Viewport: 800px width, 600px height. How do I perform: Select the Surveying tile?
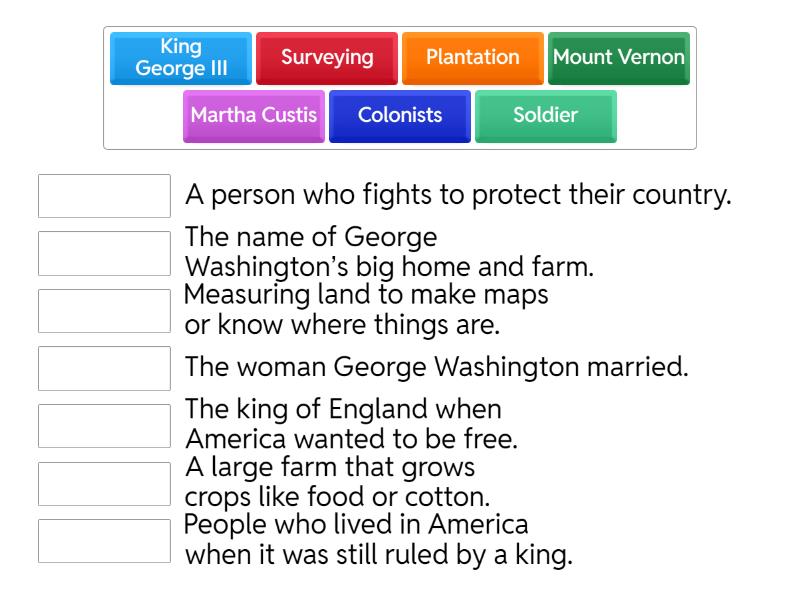pos(326,58)
